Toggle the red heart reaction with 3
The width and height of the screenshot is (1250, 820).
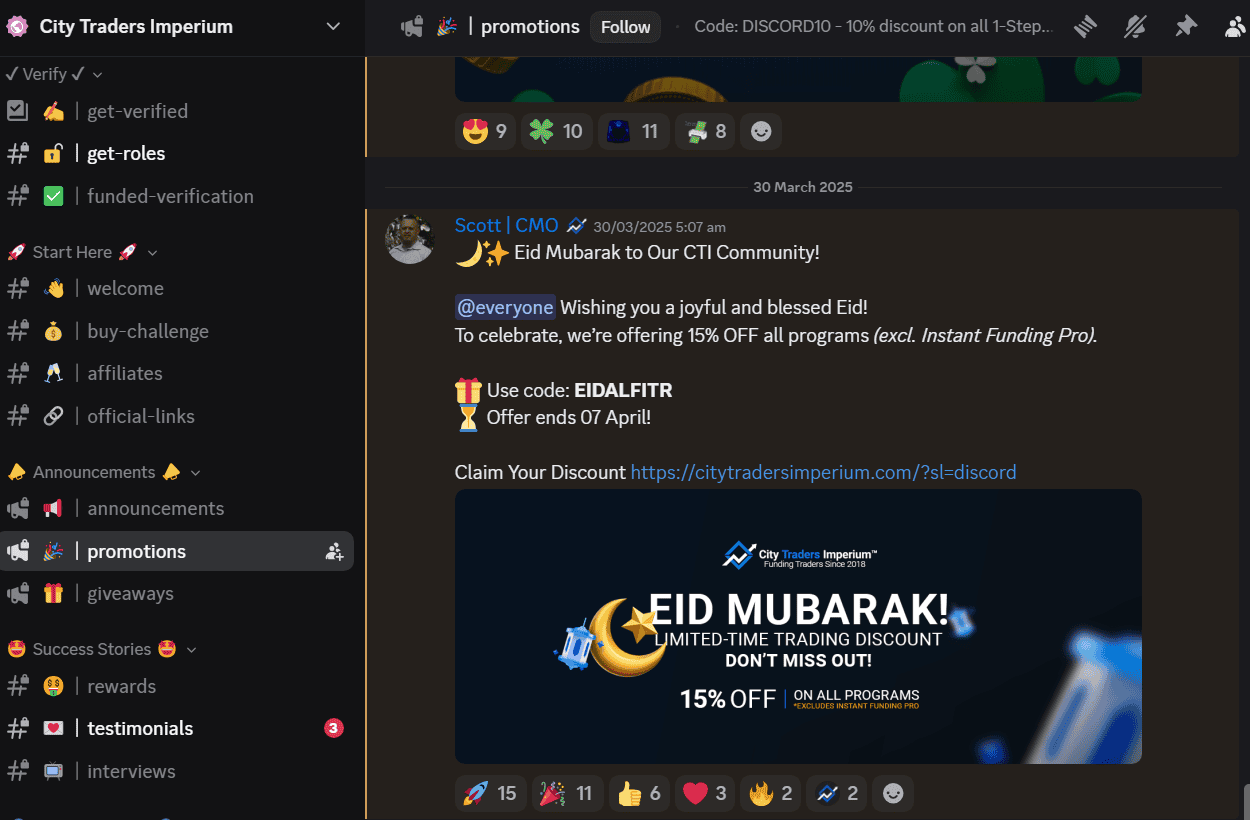705,793
